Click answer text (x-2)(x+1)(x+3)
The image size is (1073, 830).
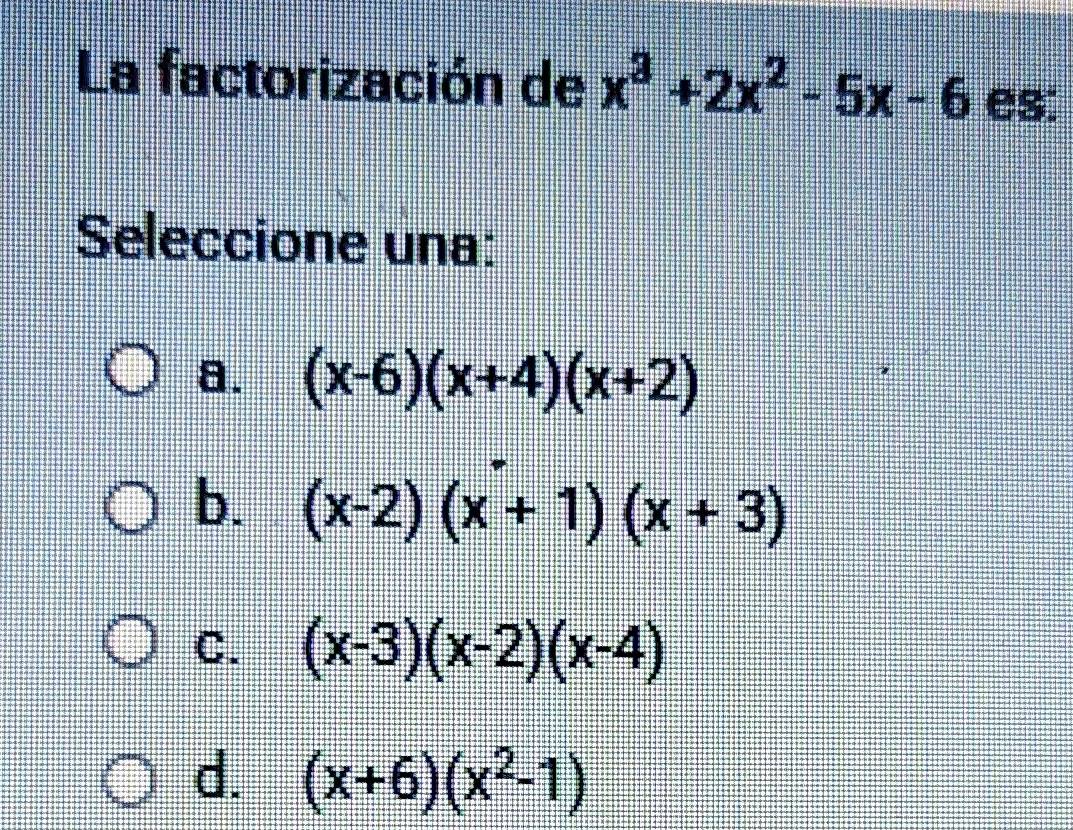tap(541, 516)
